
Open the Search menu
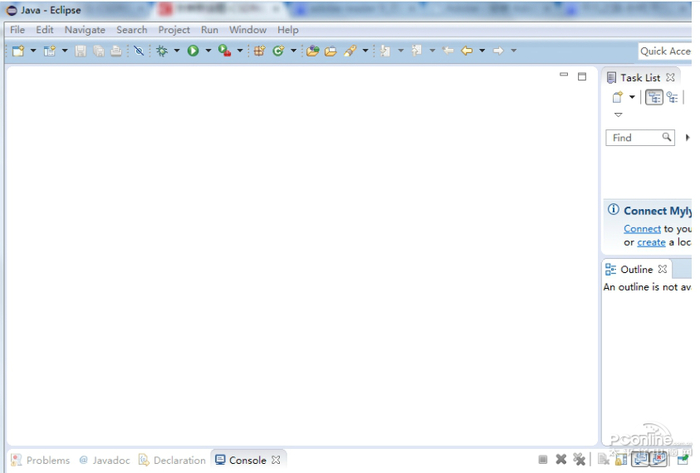(x=132, y=30)
